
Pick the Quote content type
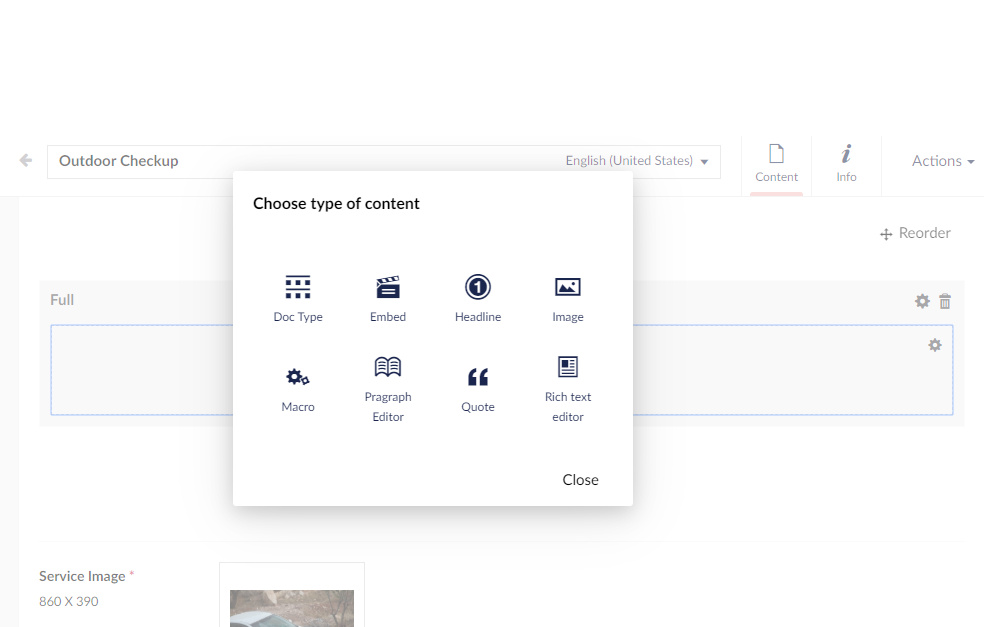point(478,378)
